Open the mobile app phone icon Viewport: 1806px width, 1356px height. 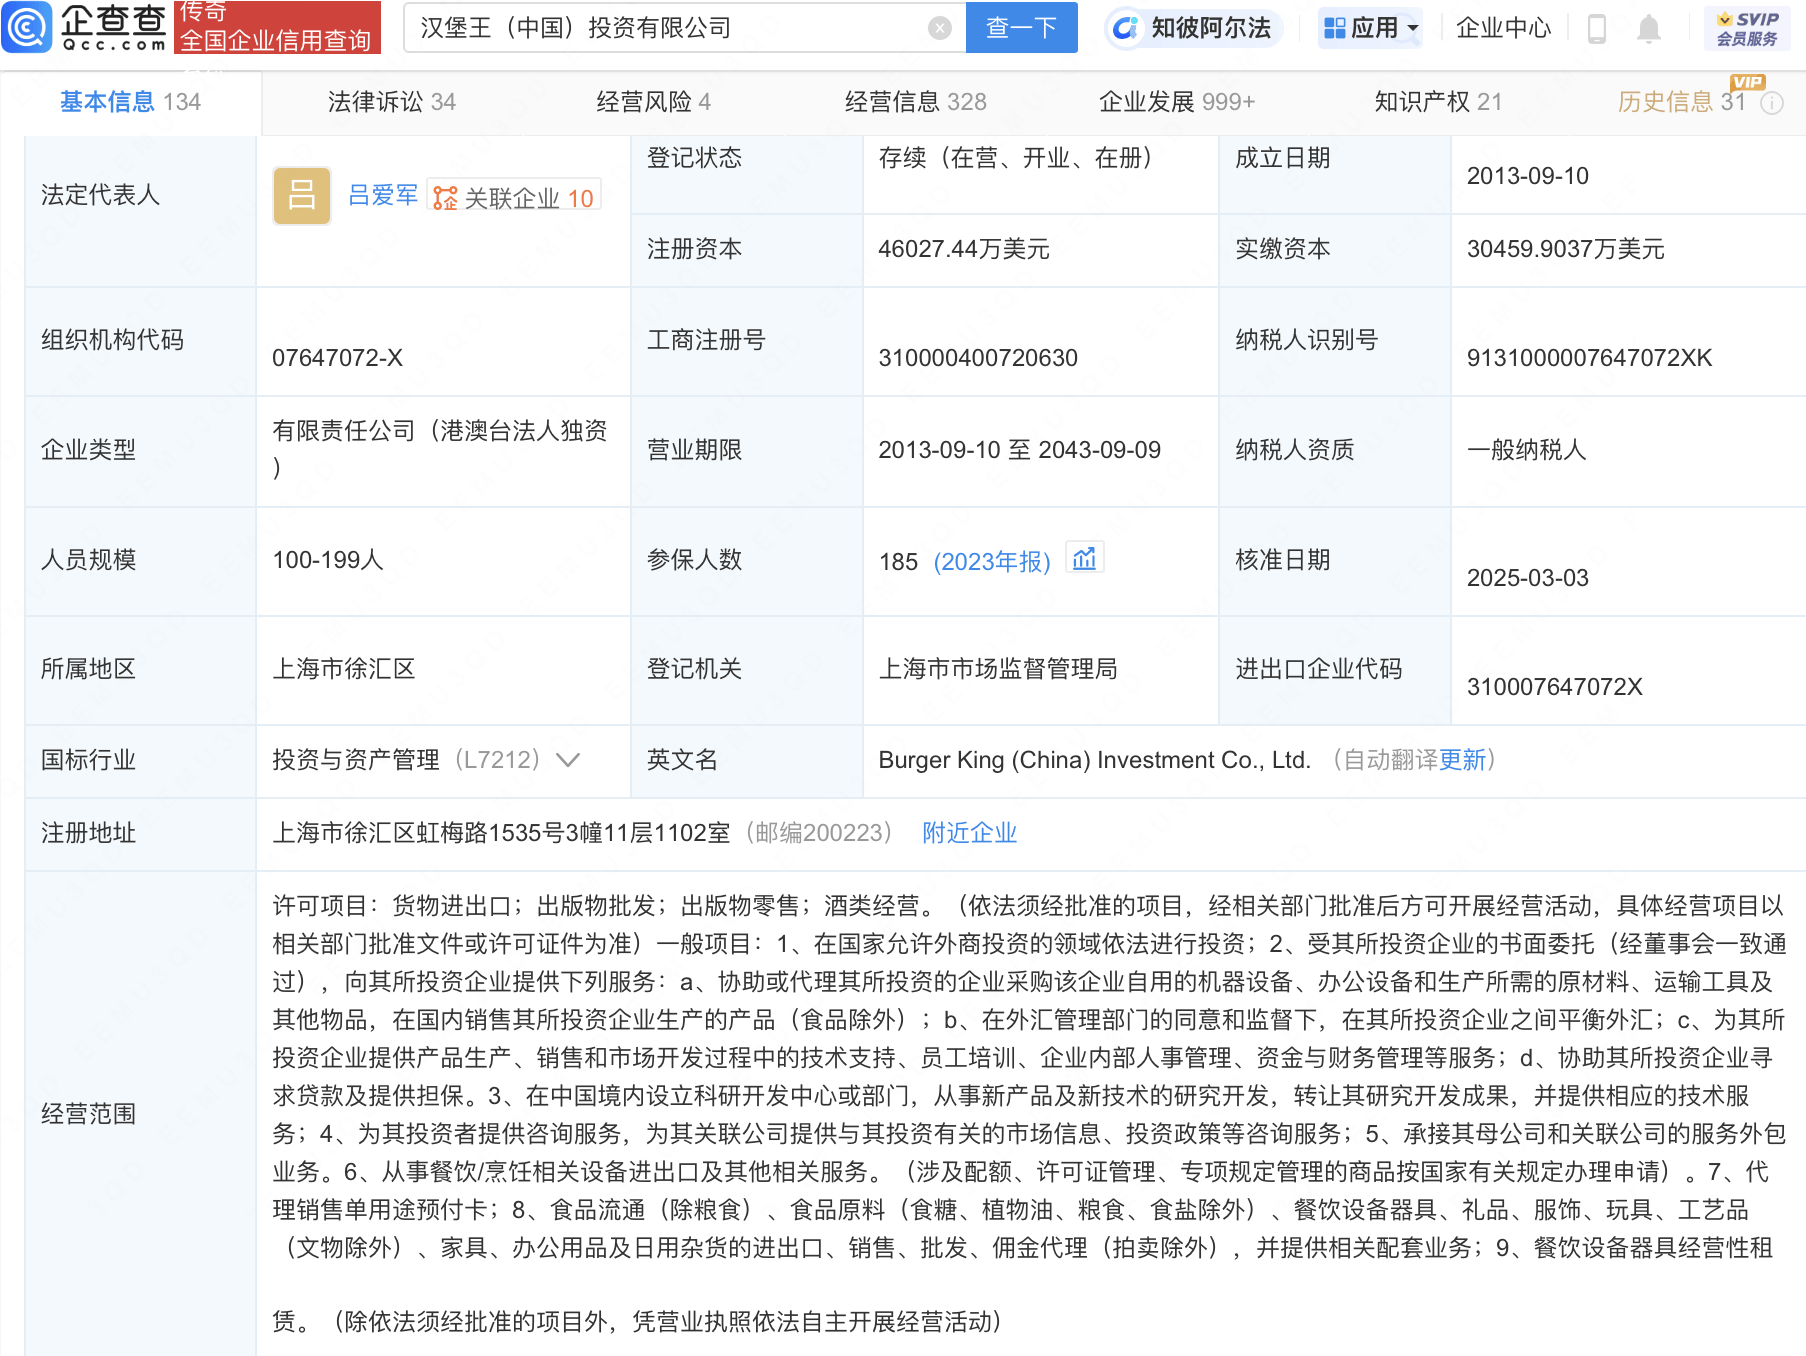coord(1596,28)
